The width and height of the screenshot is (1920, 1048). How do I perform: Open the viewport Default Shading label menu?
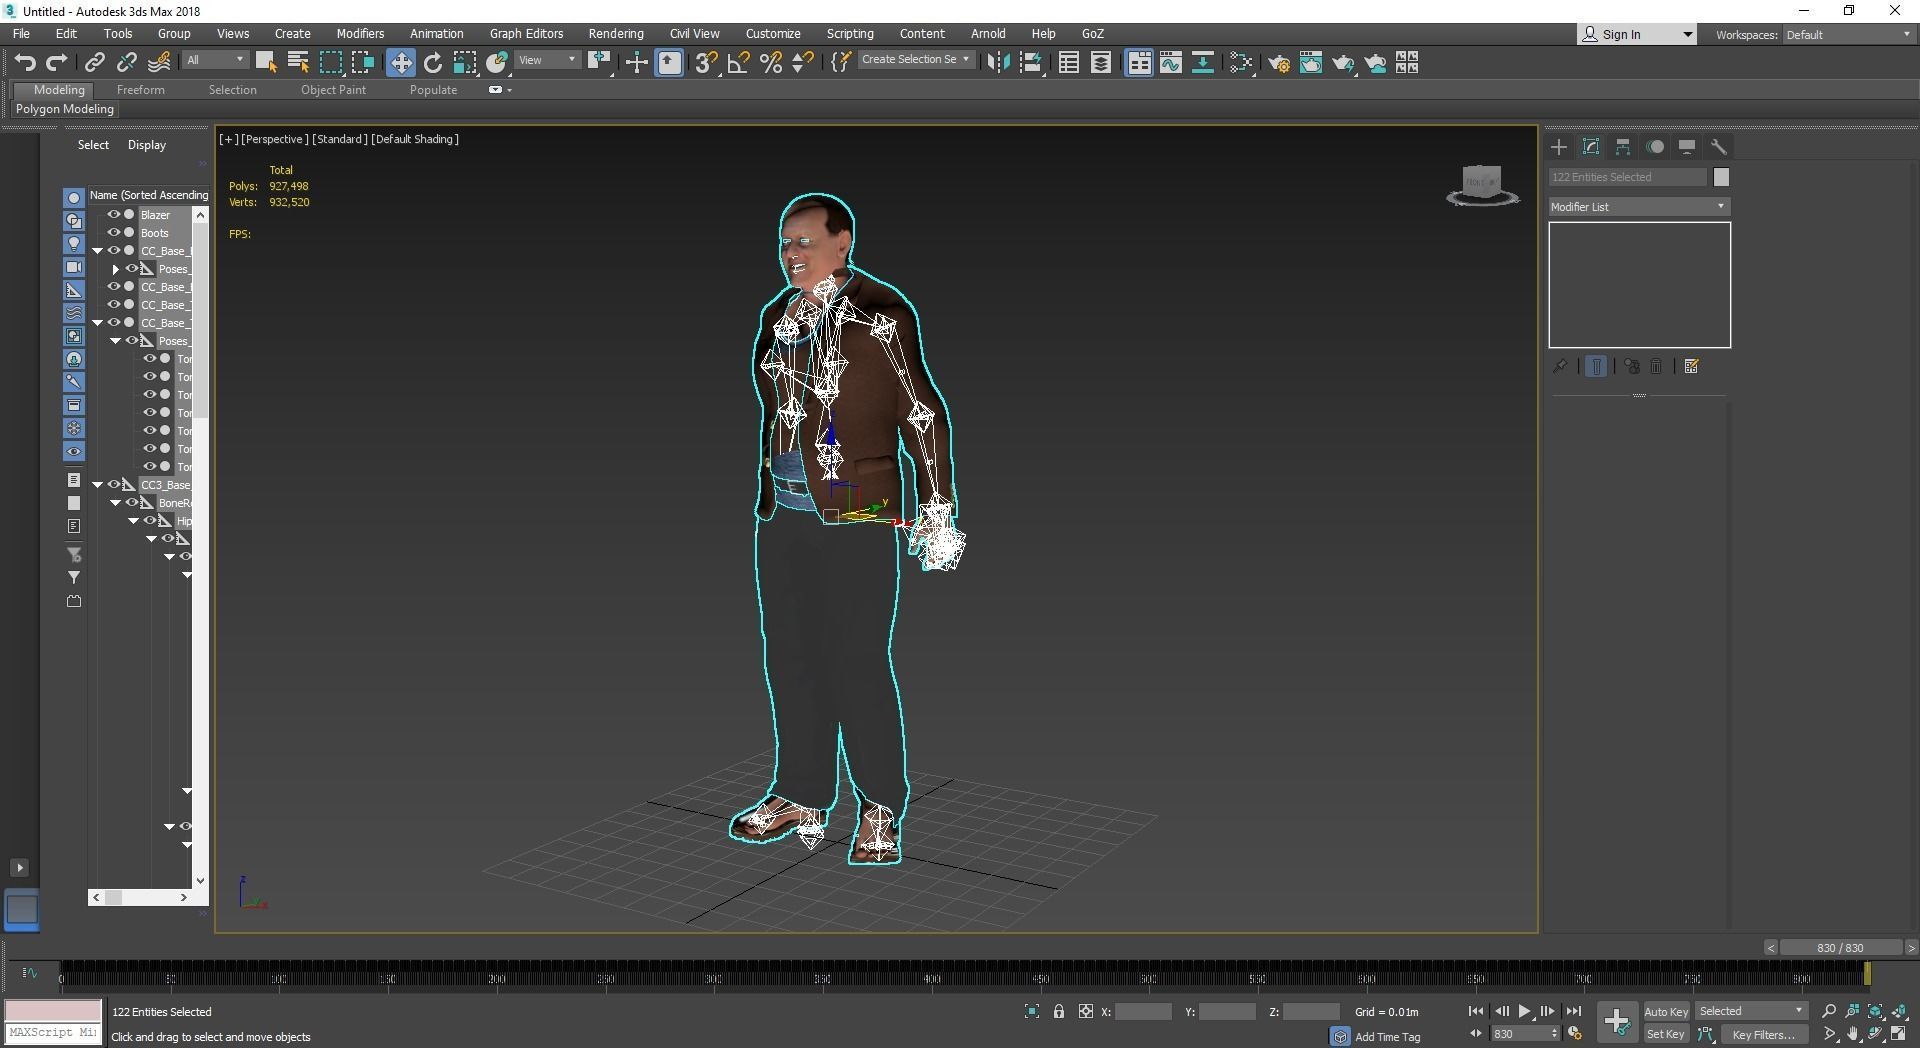click(x=415, y=139)
